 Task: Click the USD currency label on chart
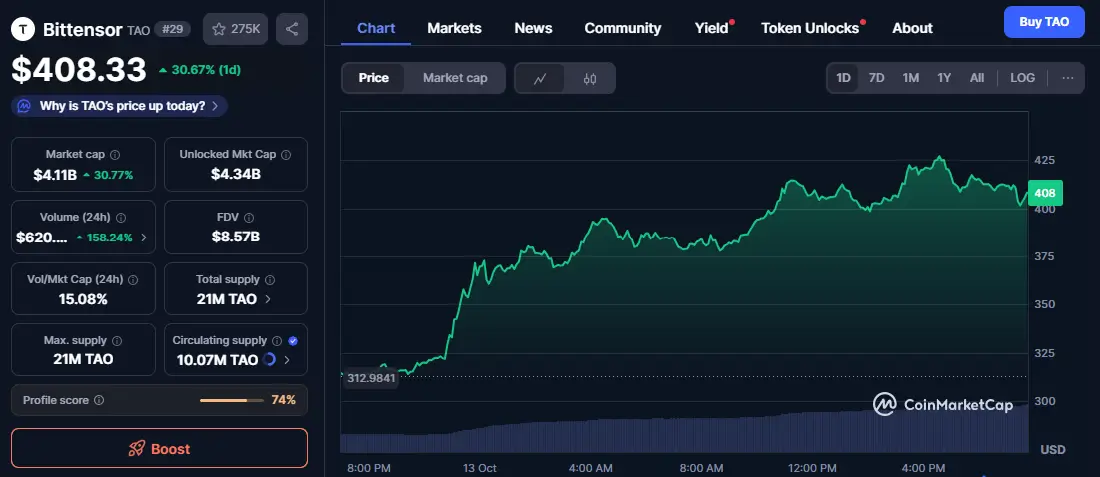coord(1052,449)
